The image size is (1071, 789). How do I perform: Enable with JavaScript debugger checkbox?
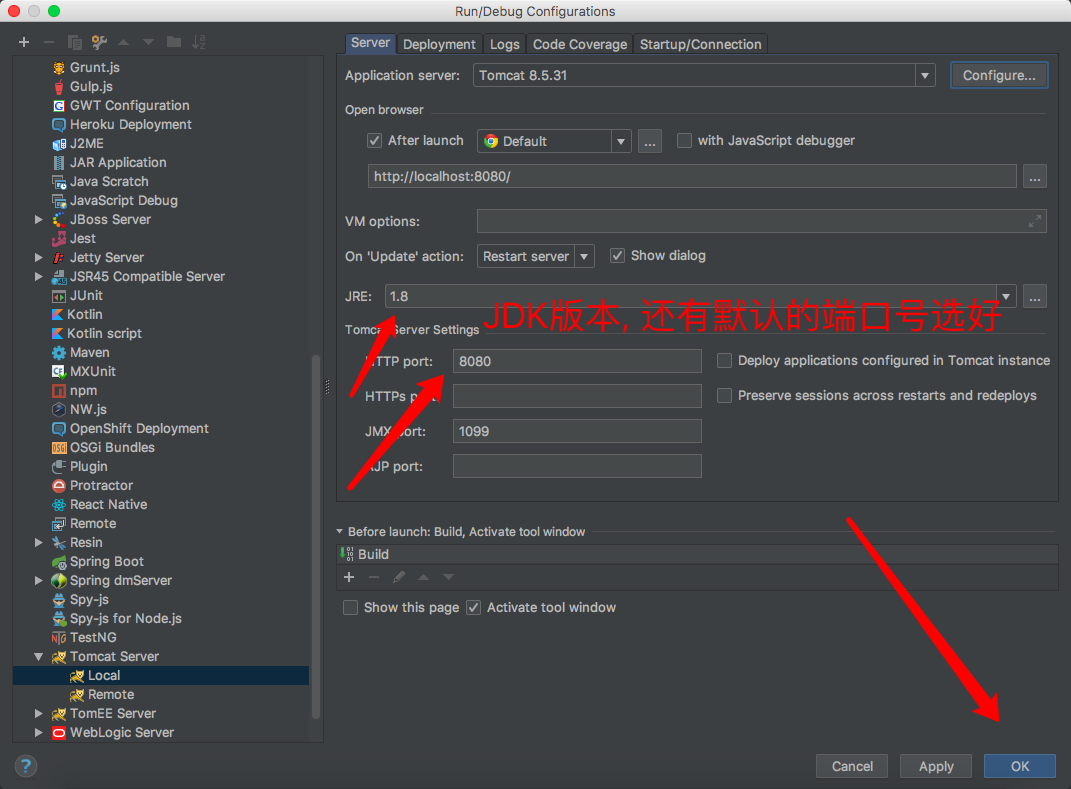pos(684,141)
